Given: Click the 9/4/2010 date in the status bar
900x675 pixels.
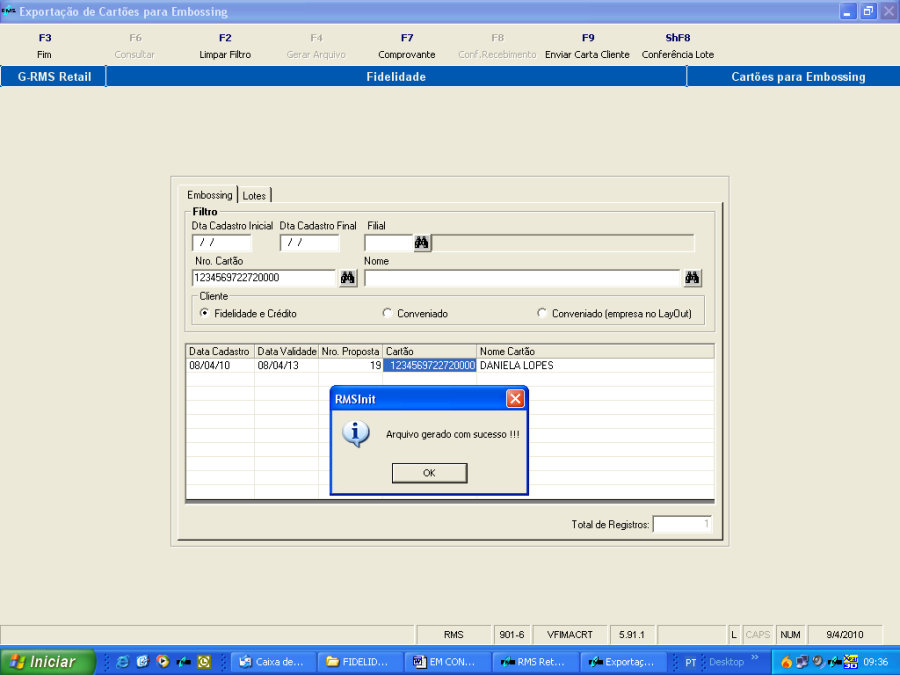Looking at the screenshot, I should 844,635.
